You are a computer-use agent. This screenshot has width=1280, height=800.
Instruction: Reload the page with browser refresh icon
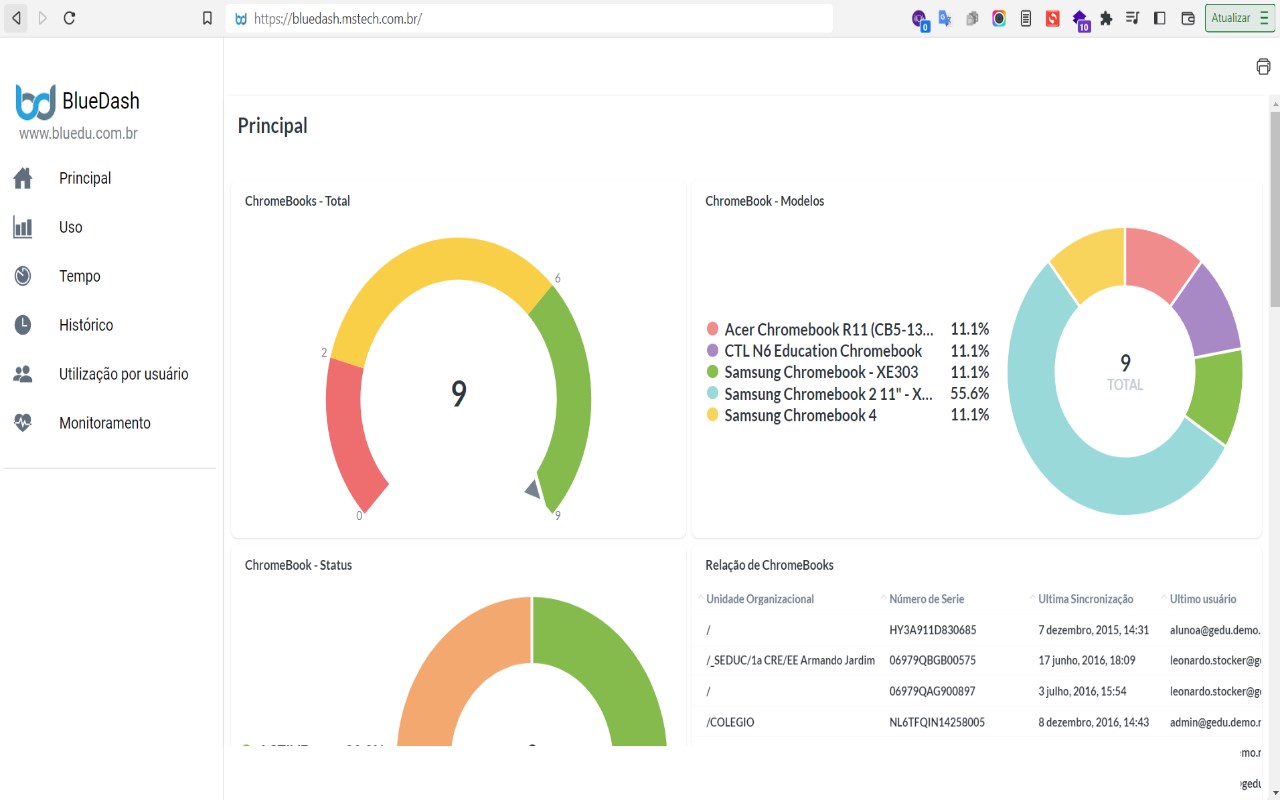pyautogui.click(x=69, y=18)
